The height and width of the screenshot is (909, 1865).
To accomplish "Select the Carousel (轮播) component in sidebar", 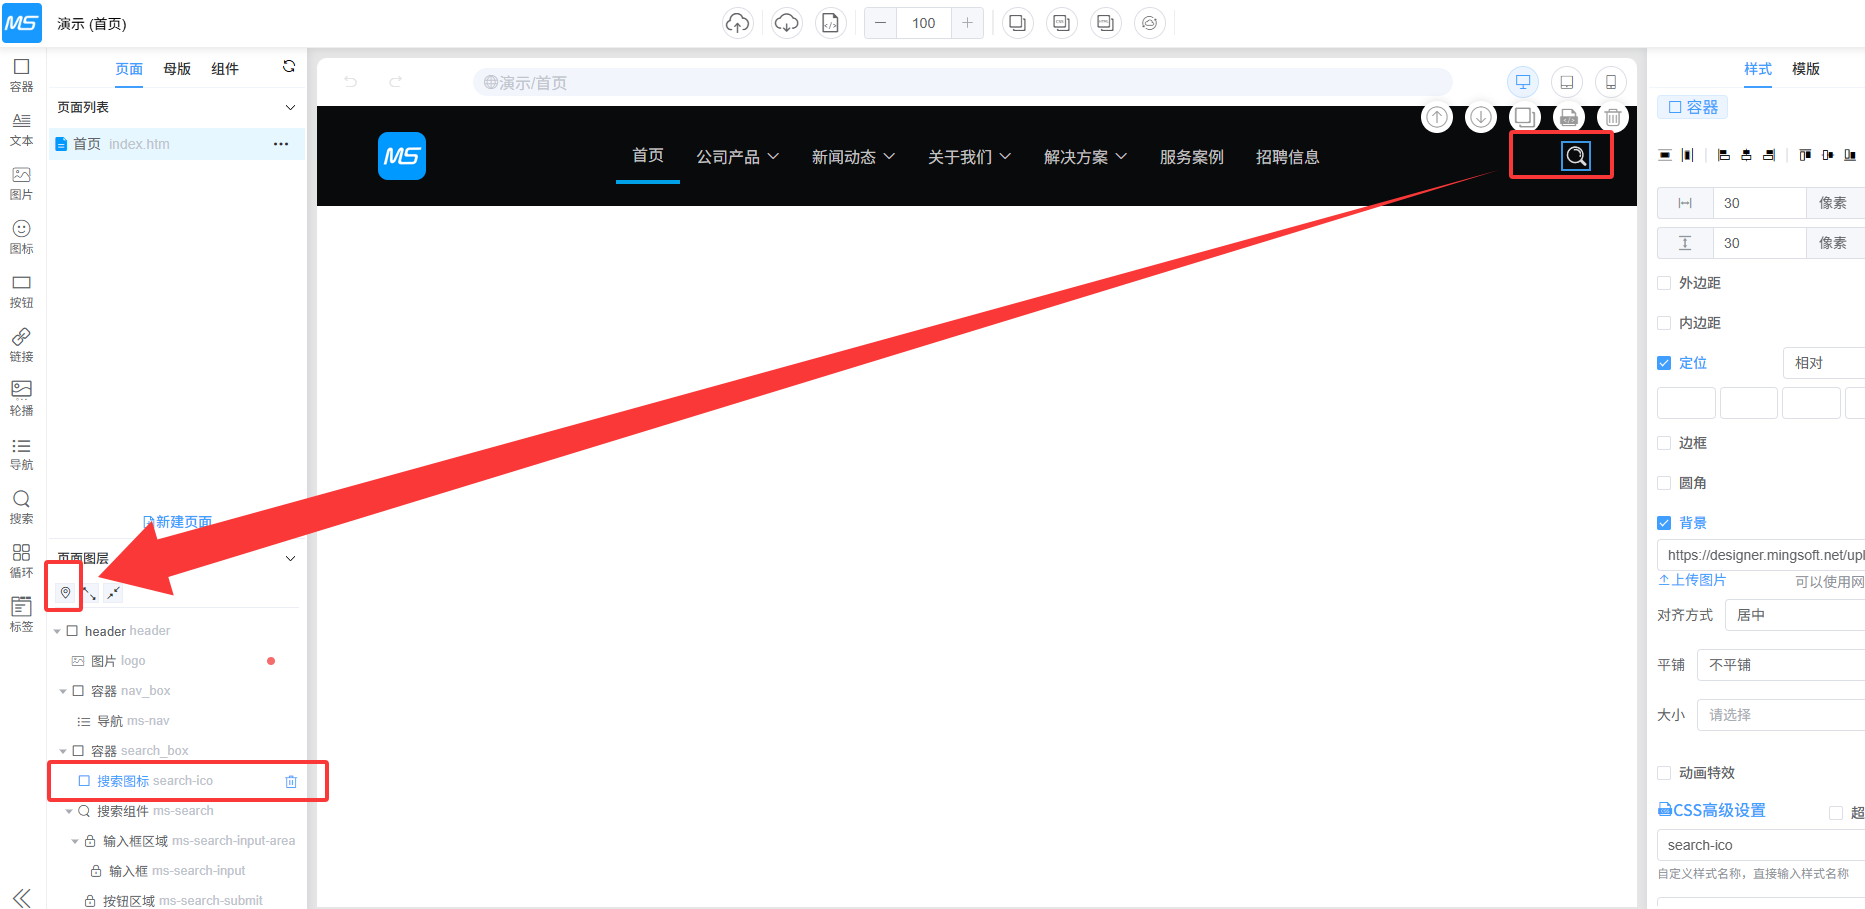I will [21, 396].
